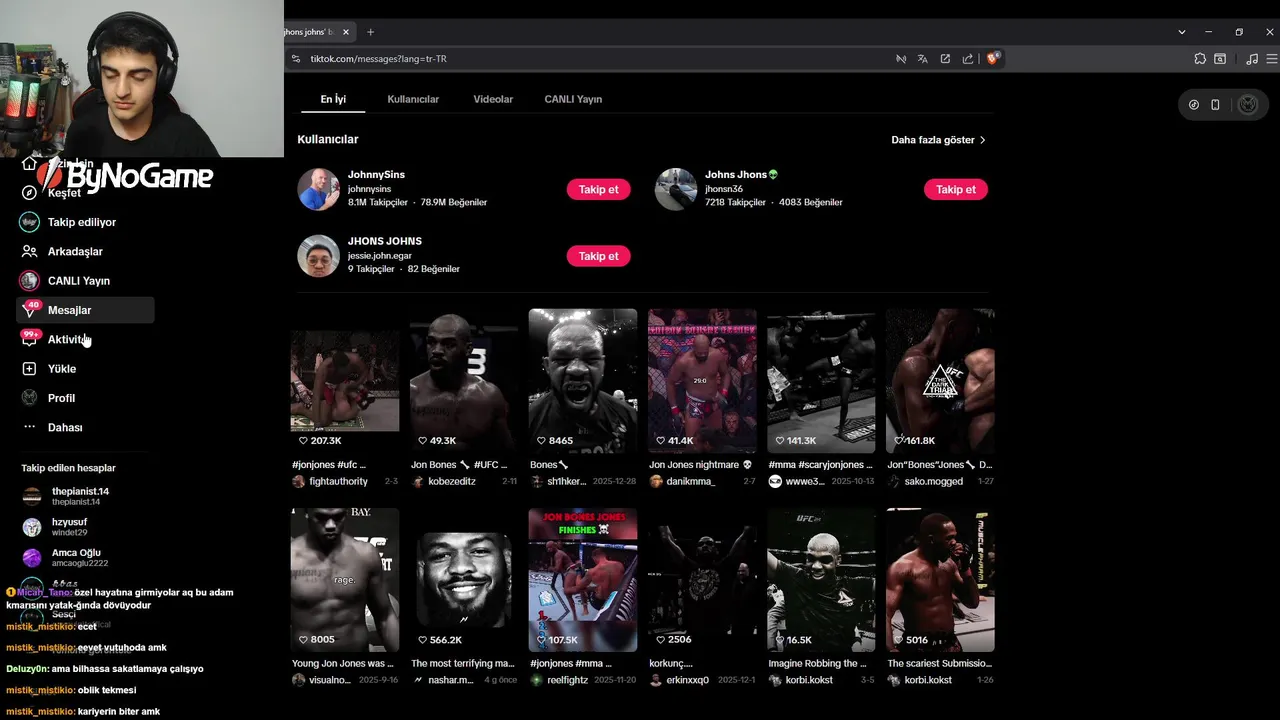Screen dimensions: 1280x720
Task: Open Brave Shields lion icon
Action: 993,59
